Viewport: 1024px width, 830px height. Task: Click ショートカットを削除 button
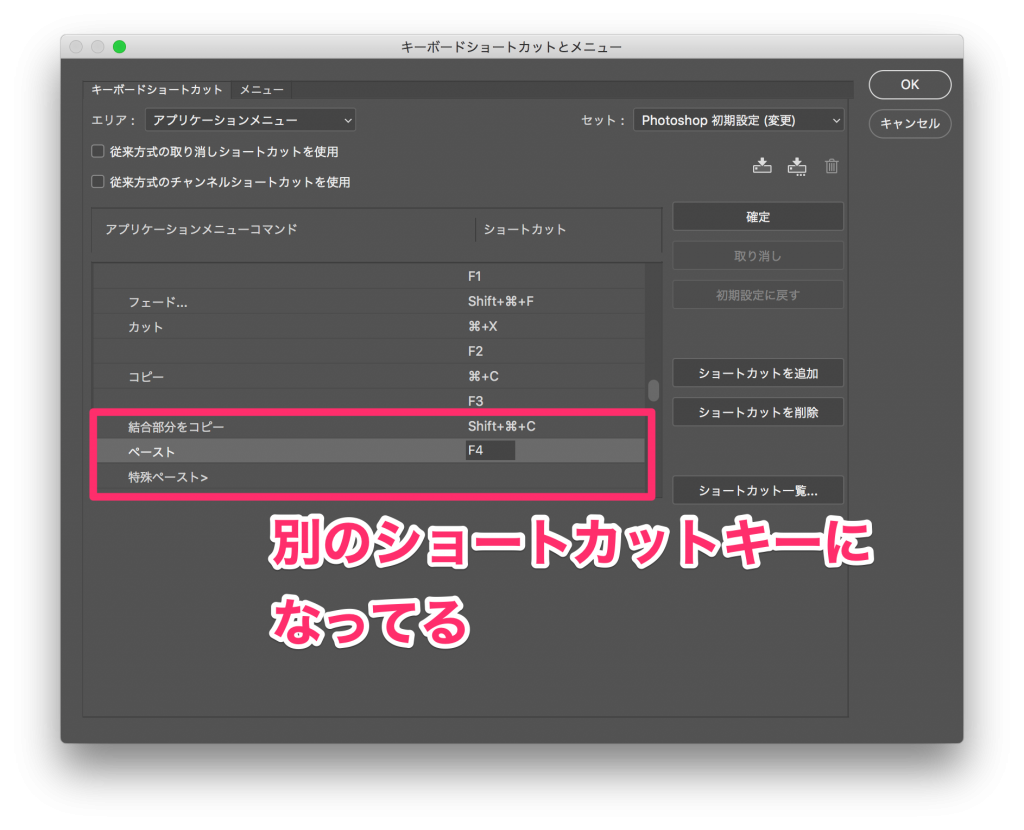[x=758, y=412]
